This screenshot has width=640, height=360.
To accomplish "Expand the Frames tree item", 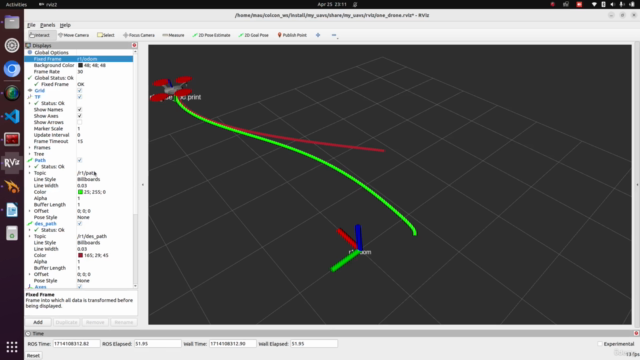I will click(29, 147).
